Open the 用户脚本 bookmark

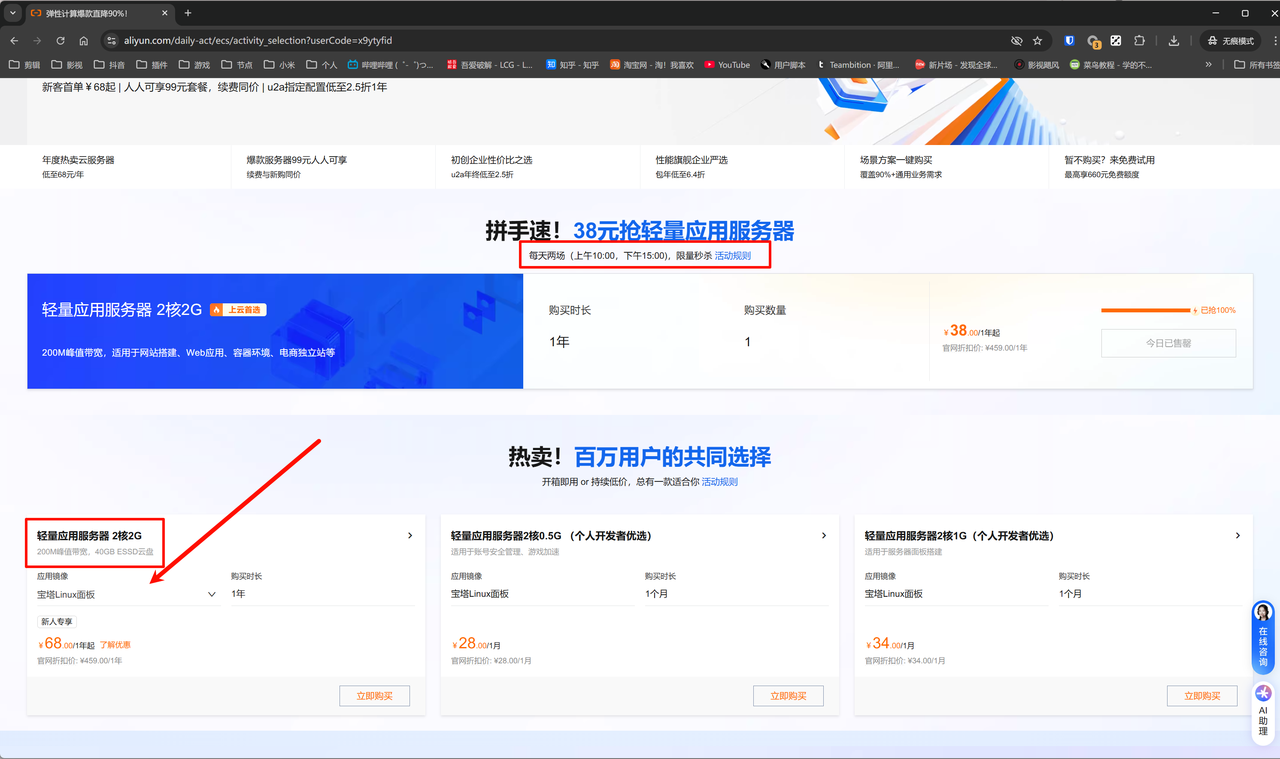(x=783, y=65)
